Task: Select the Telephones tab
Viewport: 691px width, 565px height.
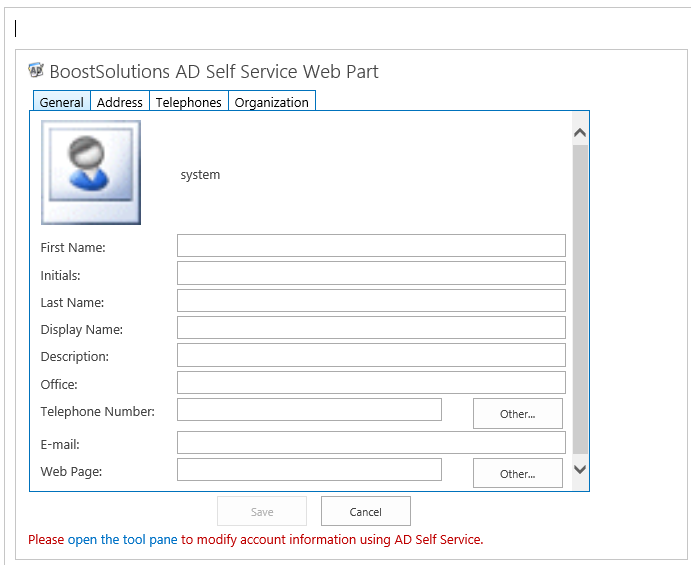Action: click(189, 102)
